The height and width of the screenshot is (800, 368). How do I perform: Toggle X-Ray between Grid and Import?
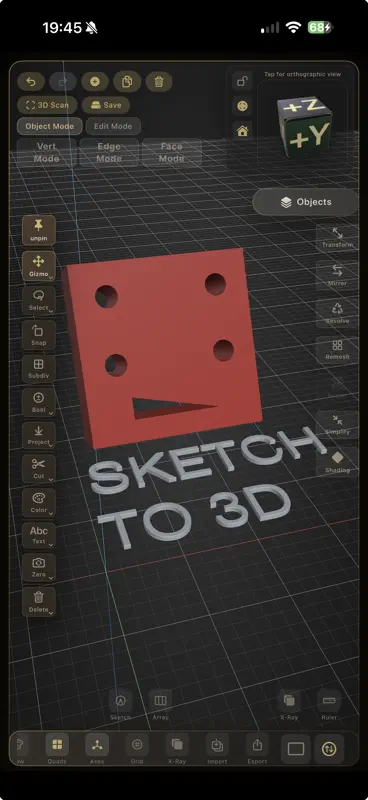click(177, 749)
